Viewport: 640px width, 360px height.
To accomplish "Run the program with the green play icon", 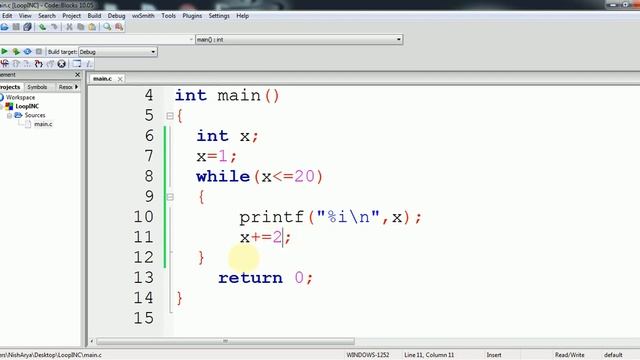I will 4,51.
